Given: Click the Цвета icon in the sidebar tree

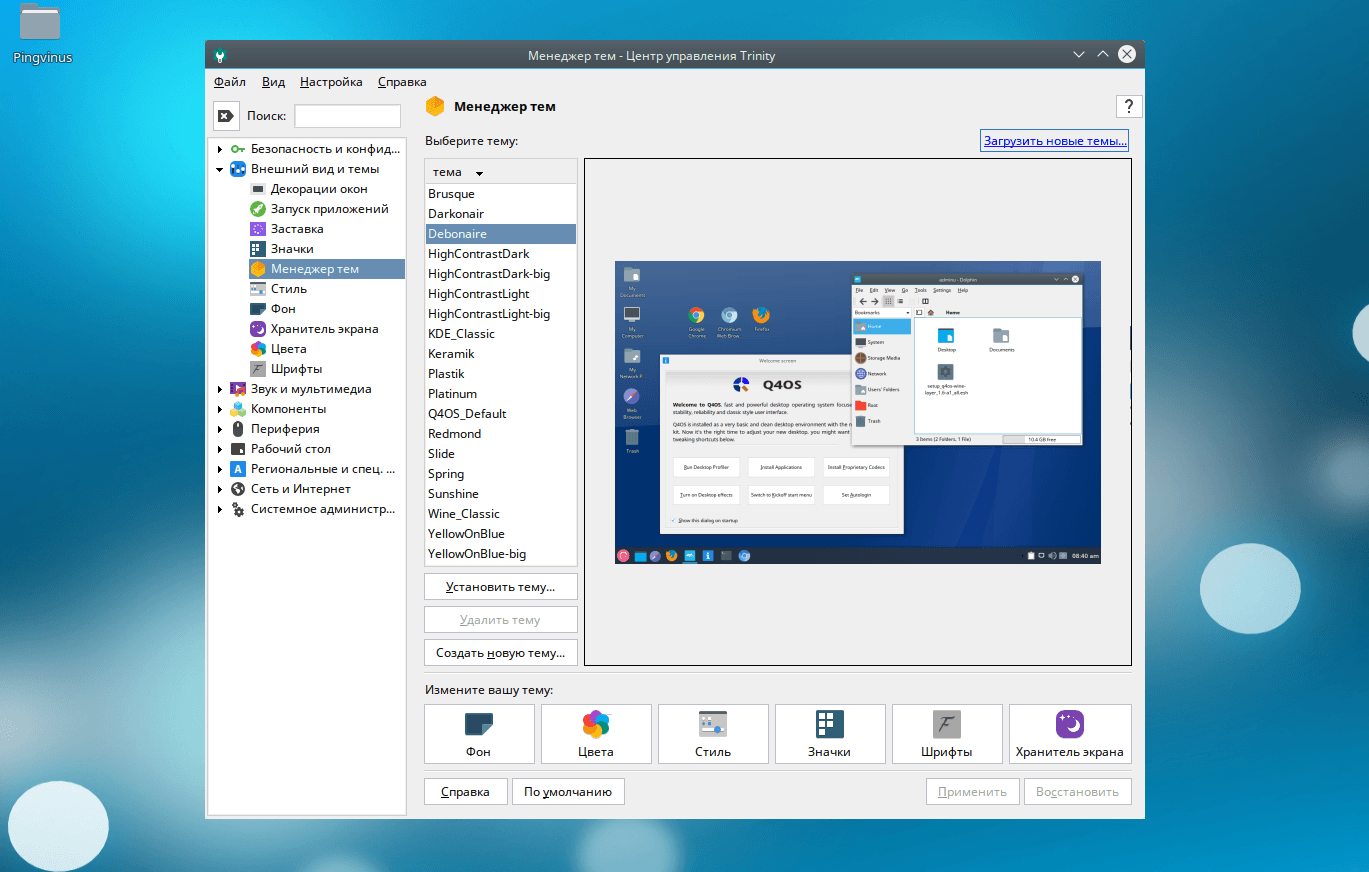Looking at the screenshot, I should click(258, 349).
